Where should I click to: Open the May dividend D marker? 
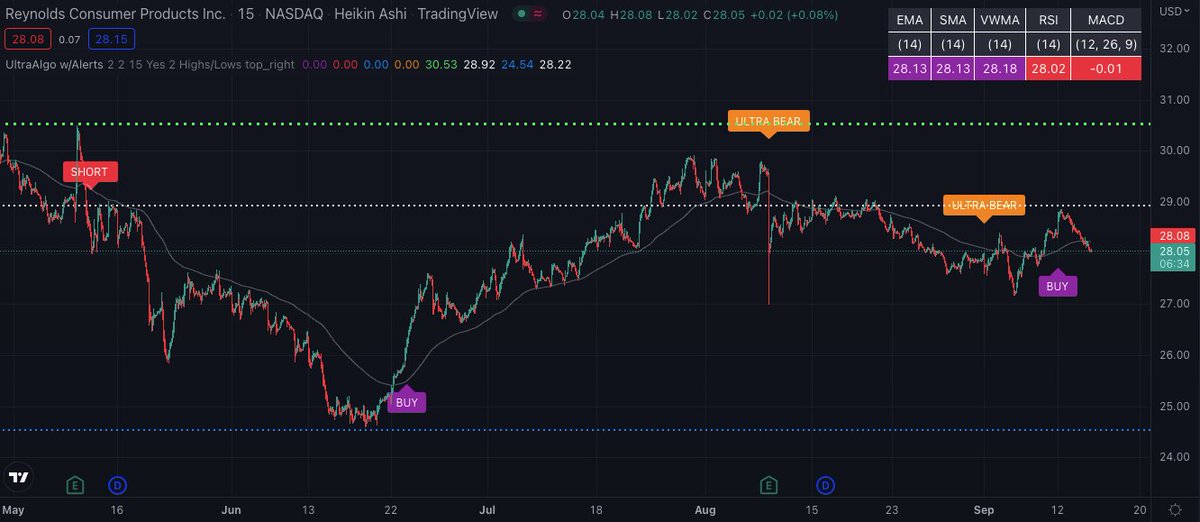(117, 486)
